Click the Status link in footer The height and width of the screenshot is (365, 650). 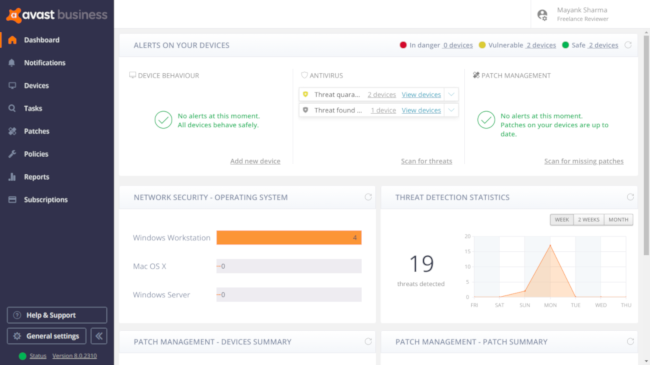coord(38,356)
